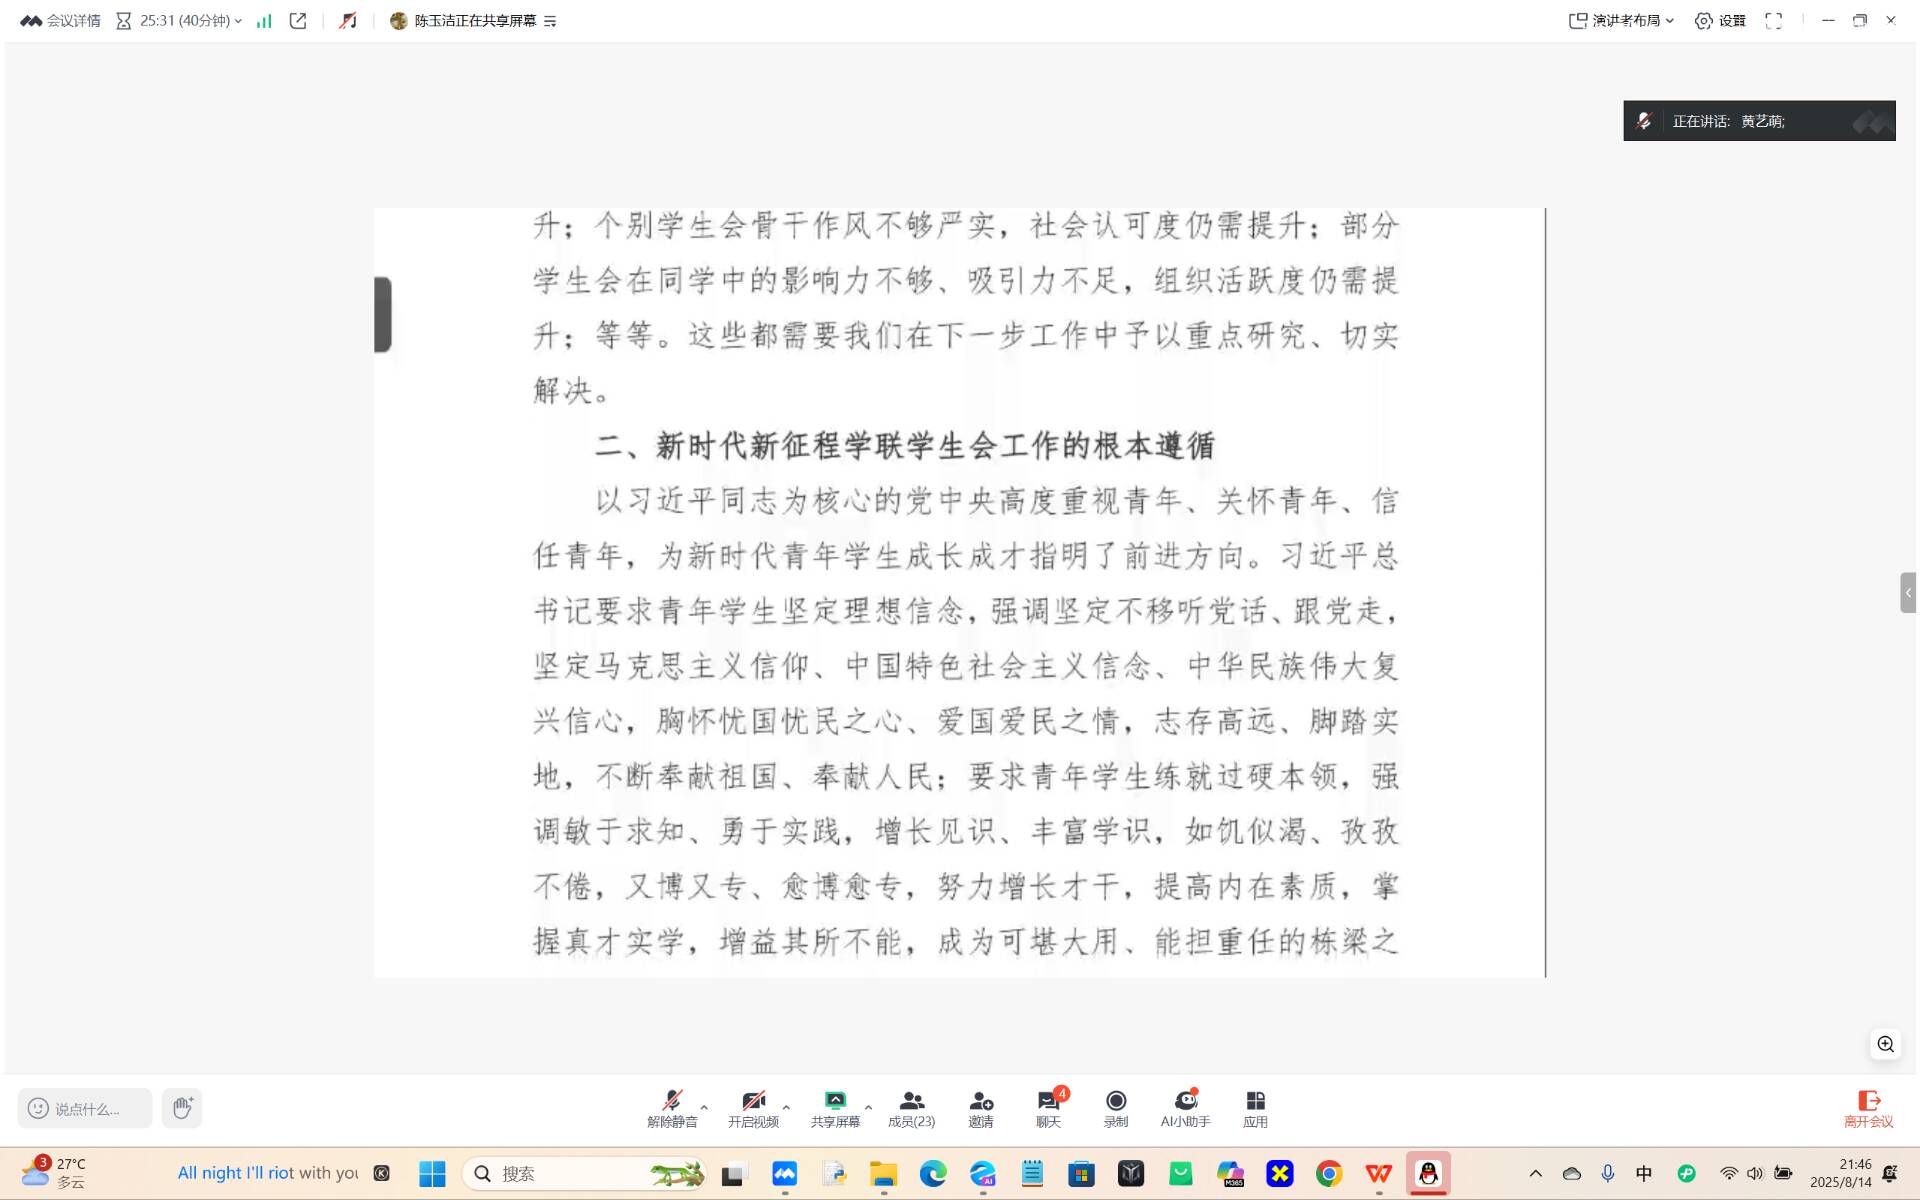Expand the meeting timer 25:31 dropdown
This screenshot has height=1200, width=1920.
(238, 19)
